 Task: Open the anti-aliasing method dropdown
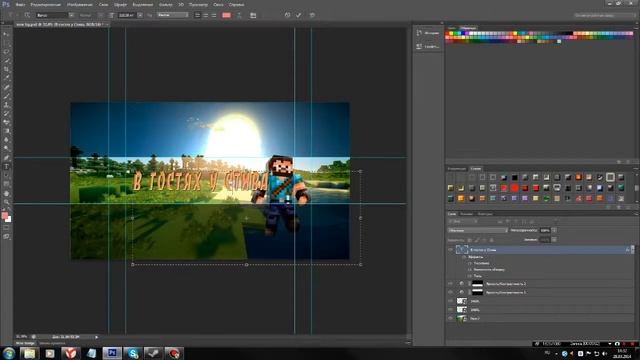173,15
